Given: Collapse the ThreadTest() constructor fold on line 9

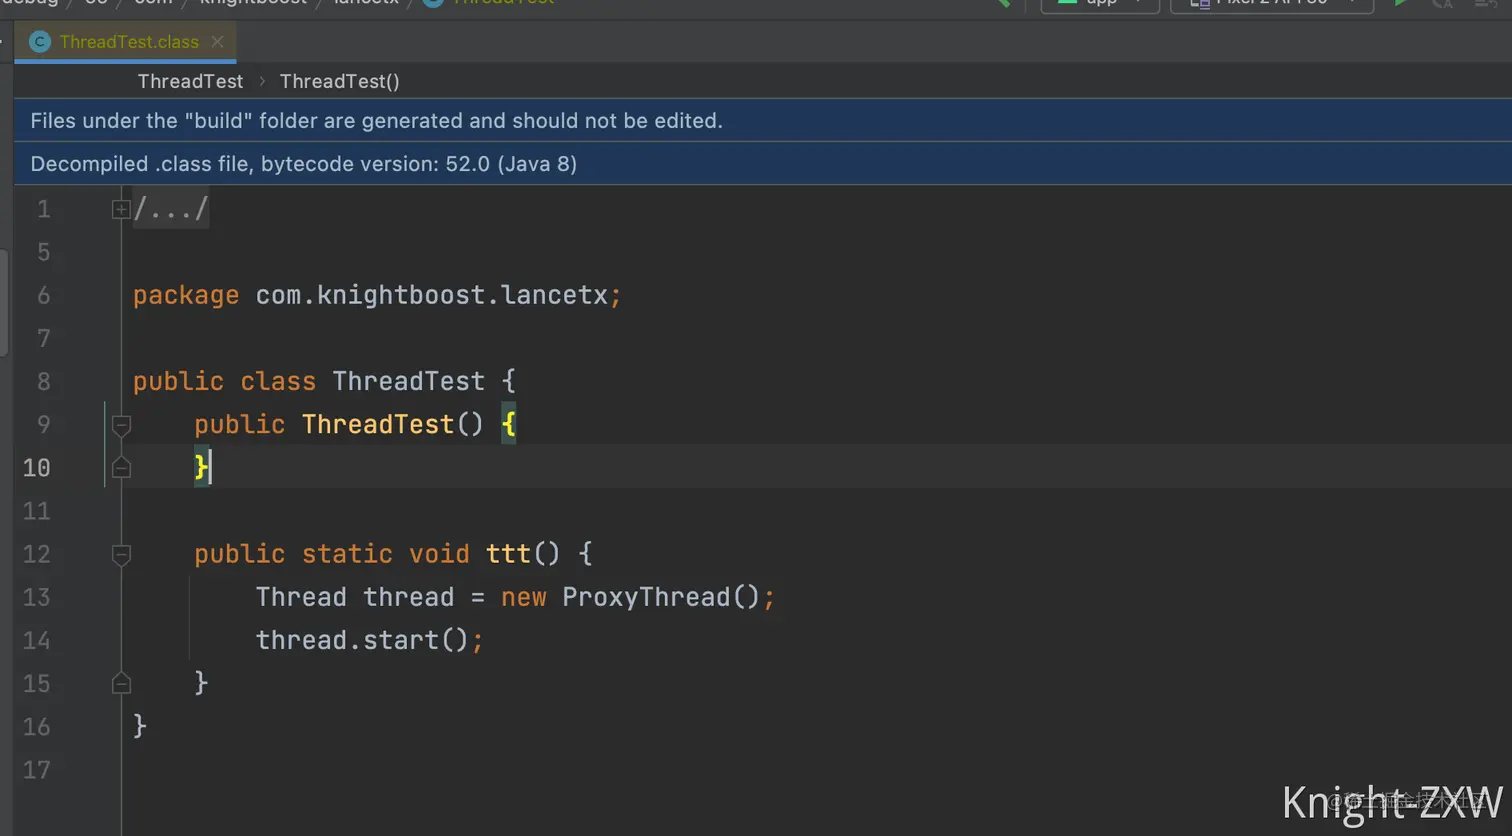Looking at the screenshot, I should [x=121, y=425].
